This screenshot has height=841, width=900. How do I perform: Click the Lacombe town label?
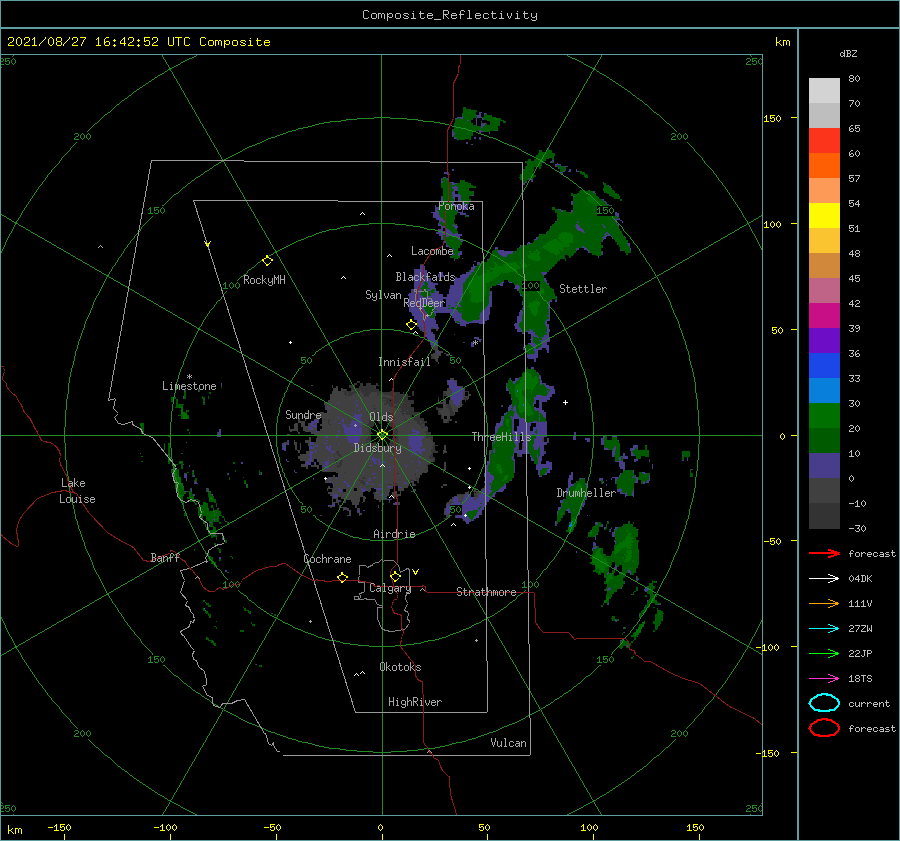point(432,251)
